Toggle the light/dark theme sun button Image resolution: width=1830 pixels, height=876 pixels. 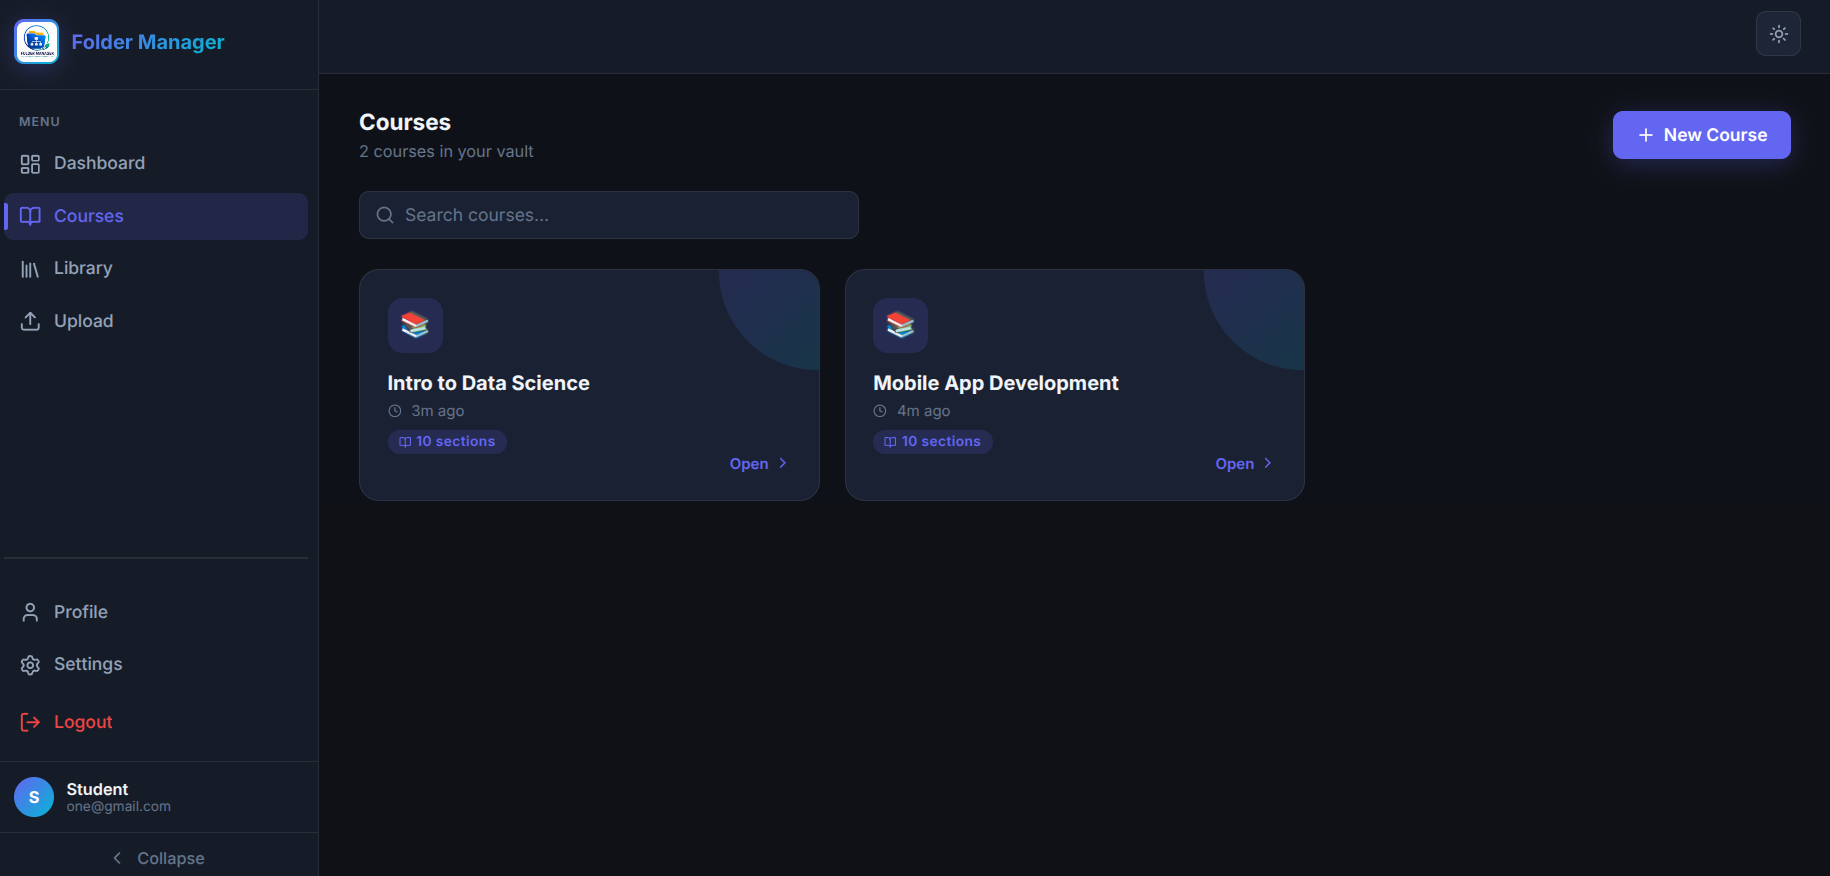pyautogui.click(x=1778, y=34)
